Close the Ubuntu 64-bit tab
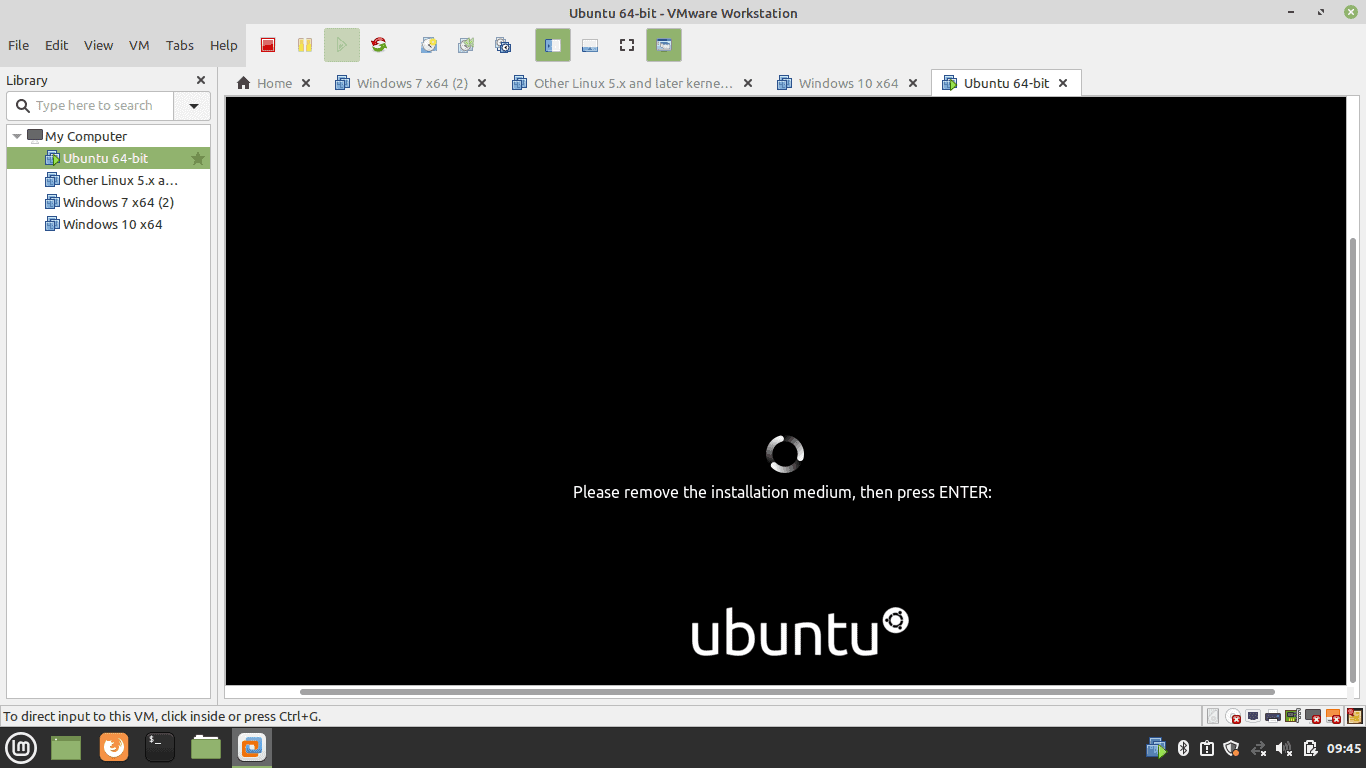The width and height of the screenshot is (1366, 768). coord(1063,83)
